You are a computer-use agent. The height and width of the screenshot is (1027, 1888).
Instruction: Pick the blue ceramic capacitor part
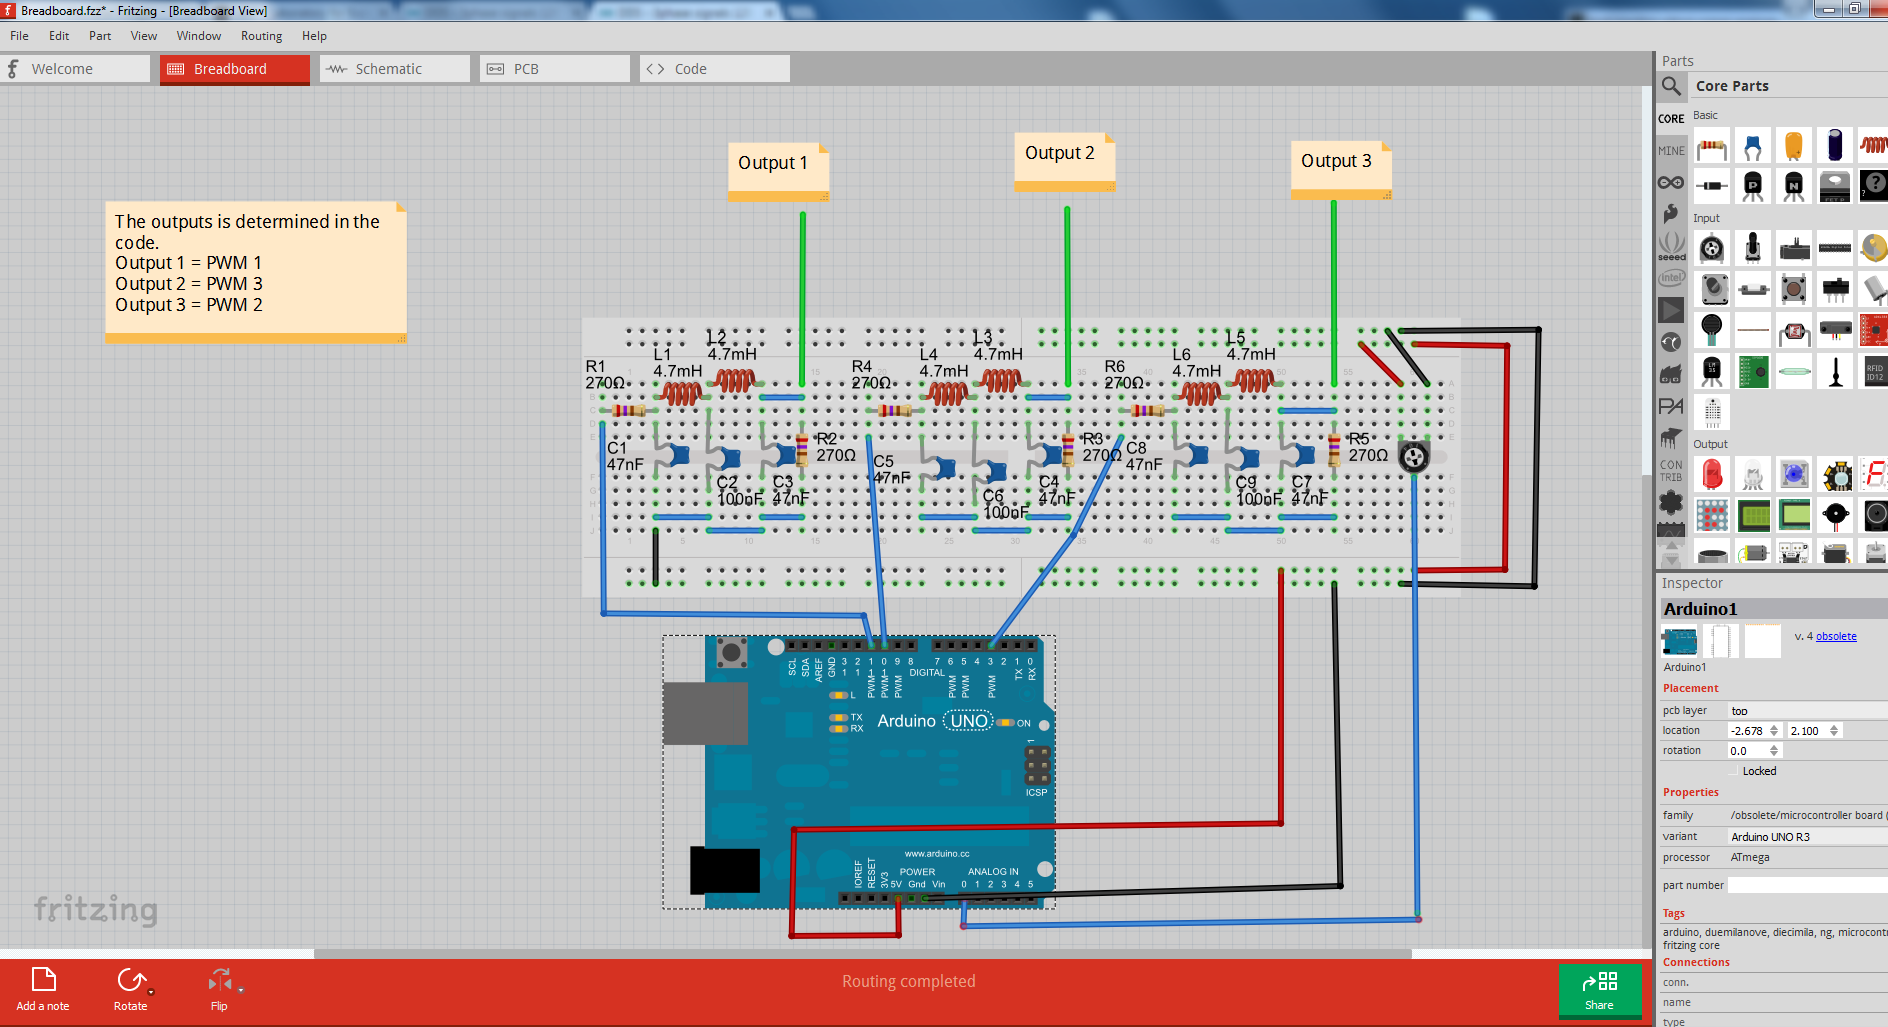click(x=1753, y=146)
